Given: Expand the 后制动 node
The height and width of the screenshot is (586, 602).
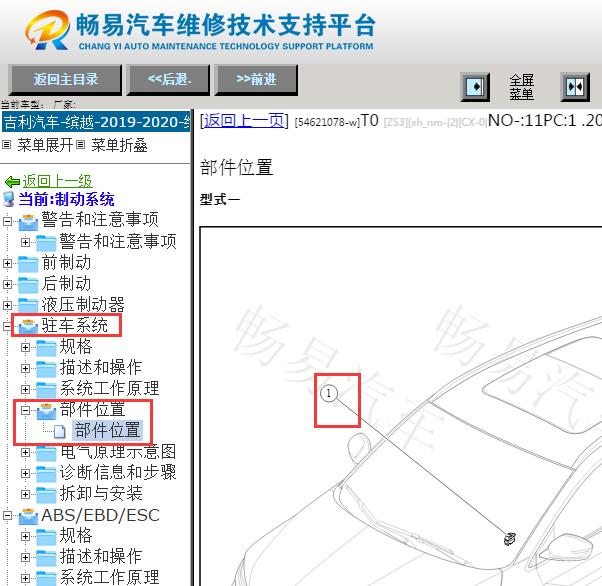Looking at the screenshot, I should 7,284.
